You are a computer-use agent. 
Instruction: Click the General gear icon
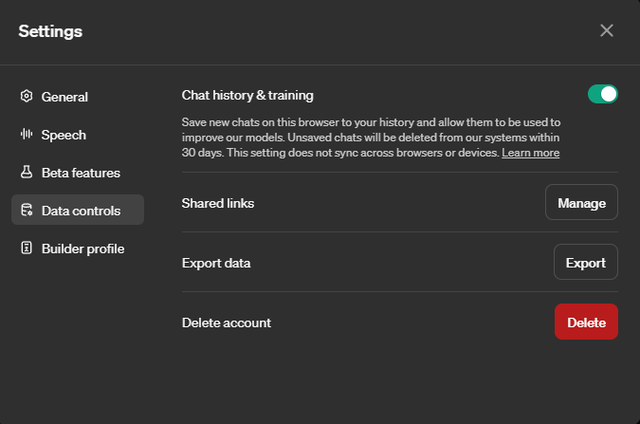27,97
